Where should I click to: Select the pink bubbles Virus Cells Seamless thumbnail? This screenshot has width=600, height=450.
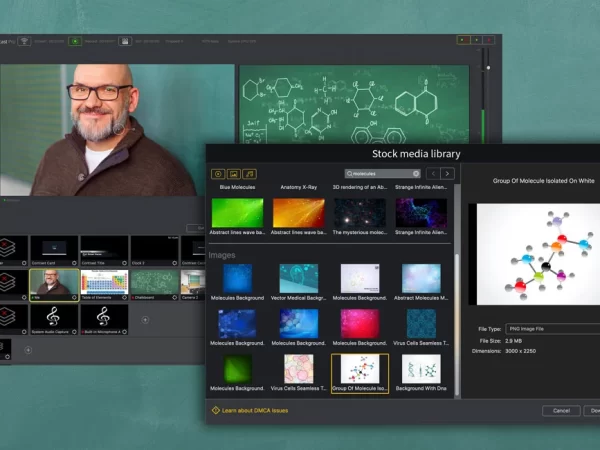(298, 369)
